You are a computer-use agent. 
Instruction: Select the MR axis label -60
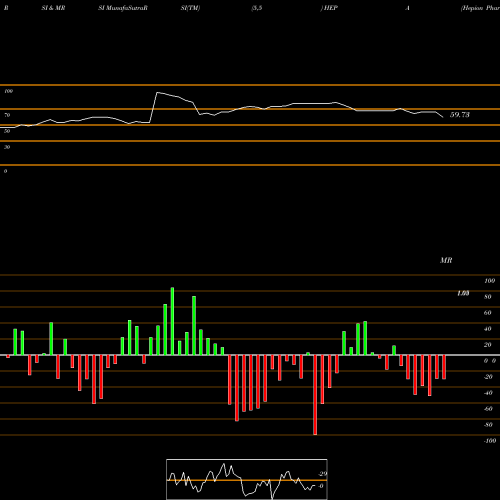click(x=488, y=409)
